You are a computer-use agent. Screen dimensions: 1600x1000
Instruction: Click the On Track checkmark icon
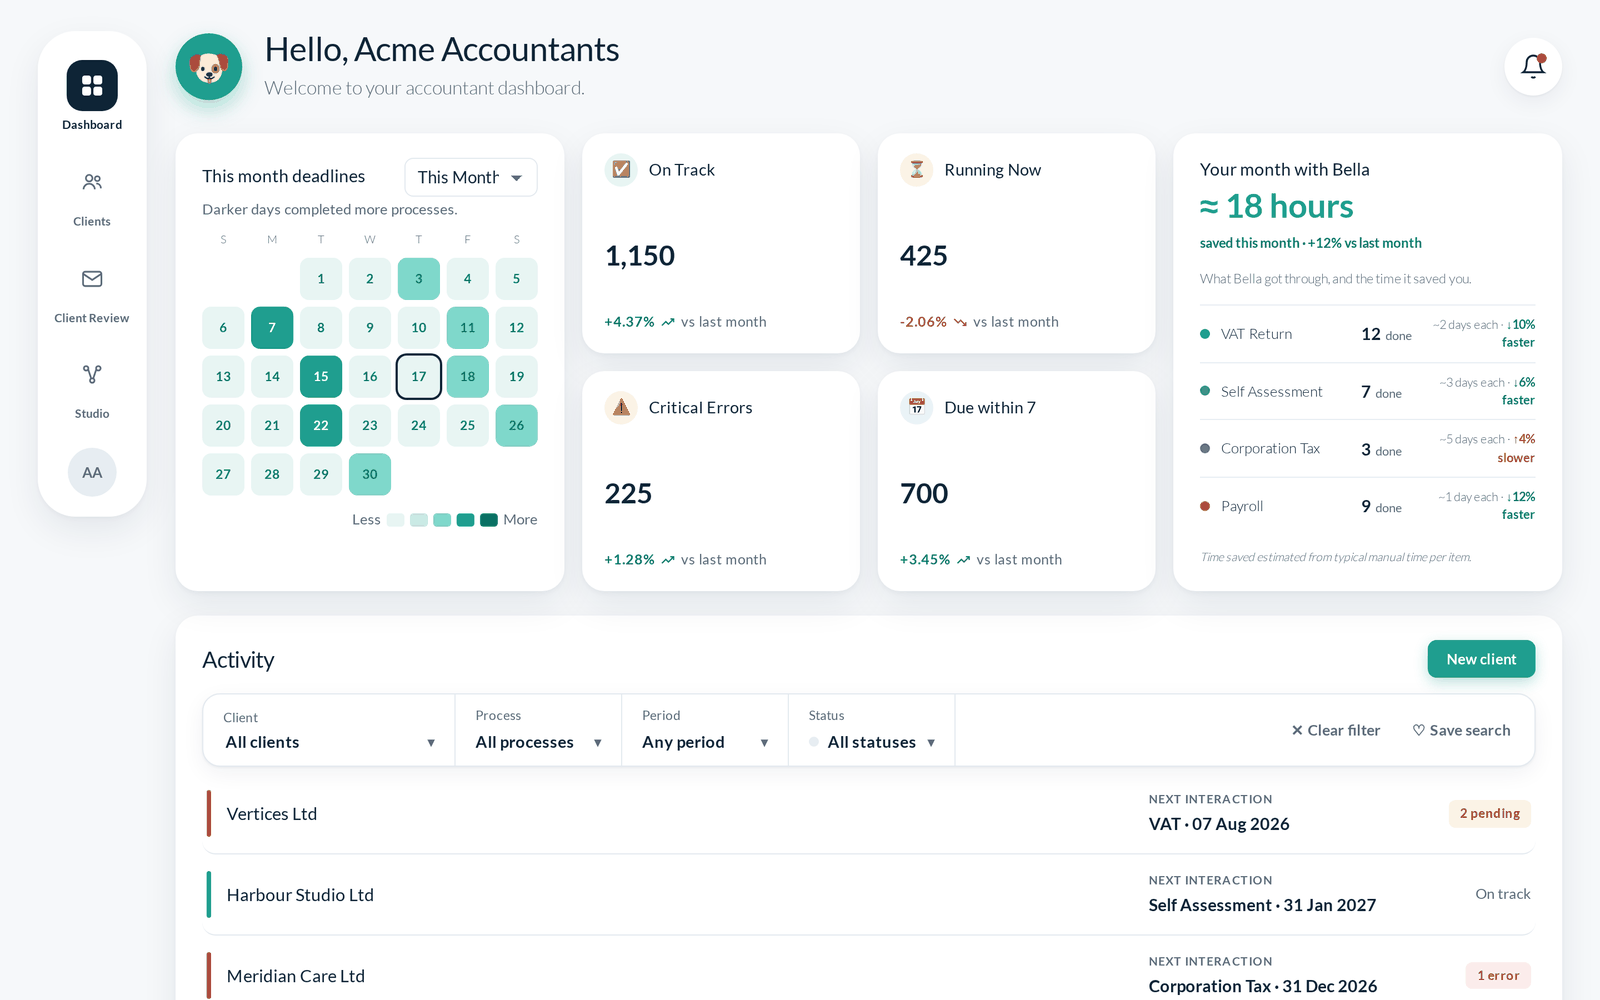[621, 170]
